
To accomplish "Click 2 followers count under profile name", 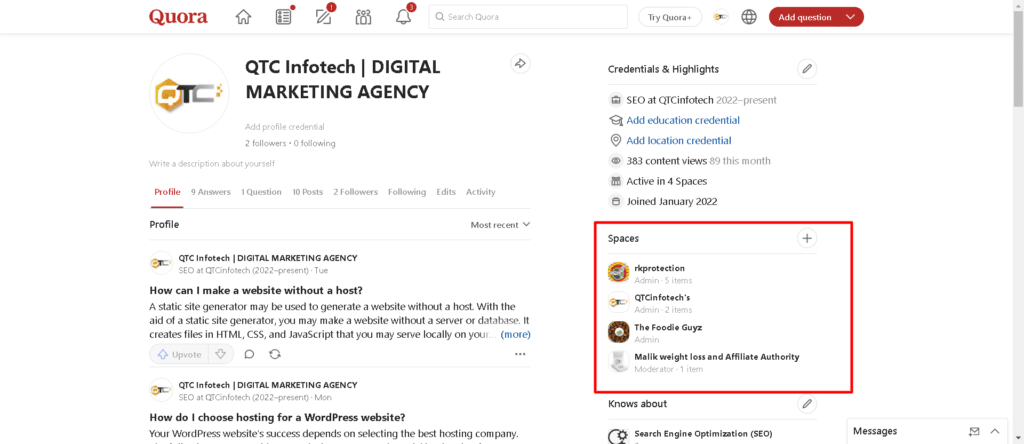I will (x=265, y=143).
